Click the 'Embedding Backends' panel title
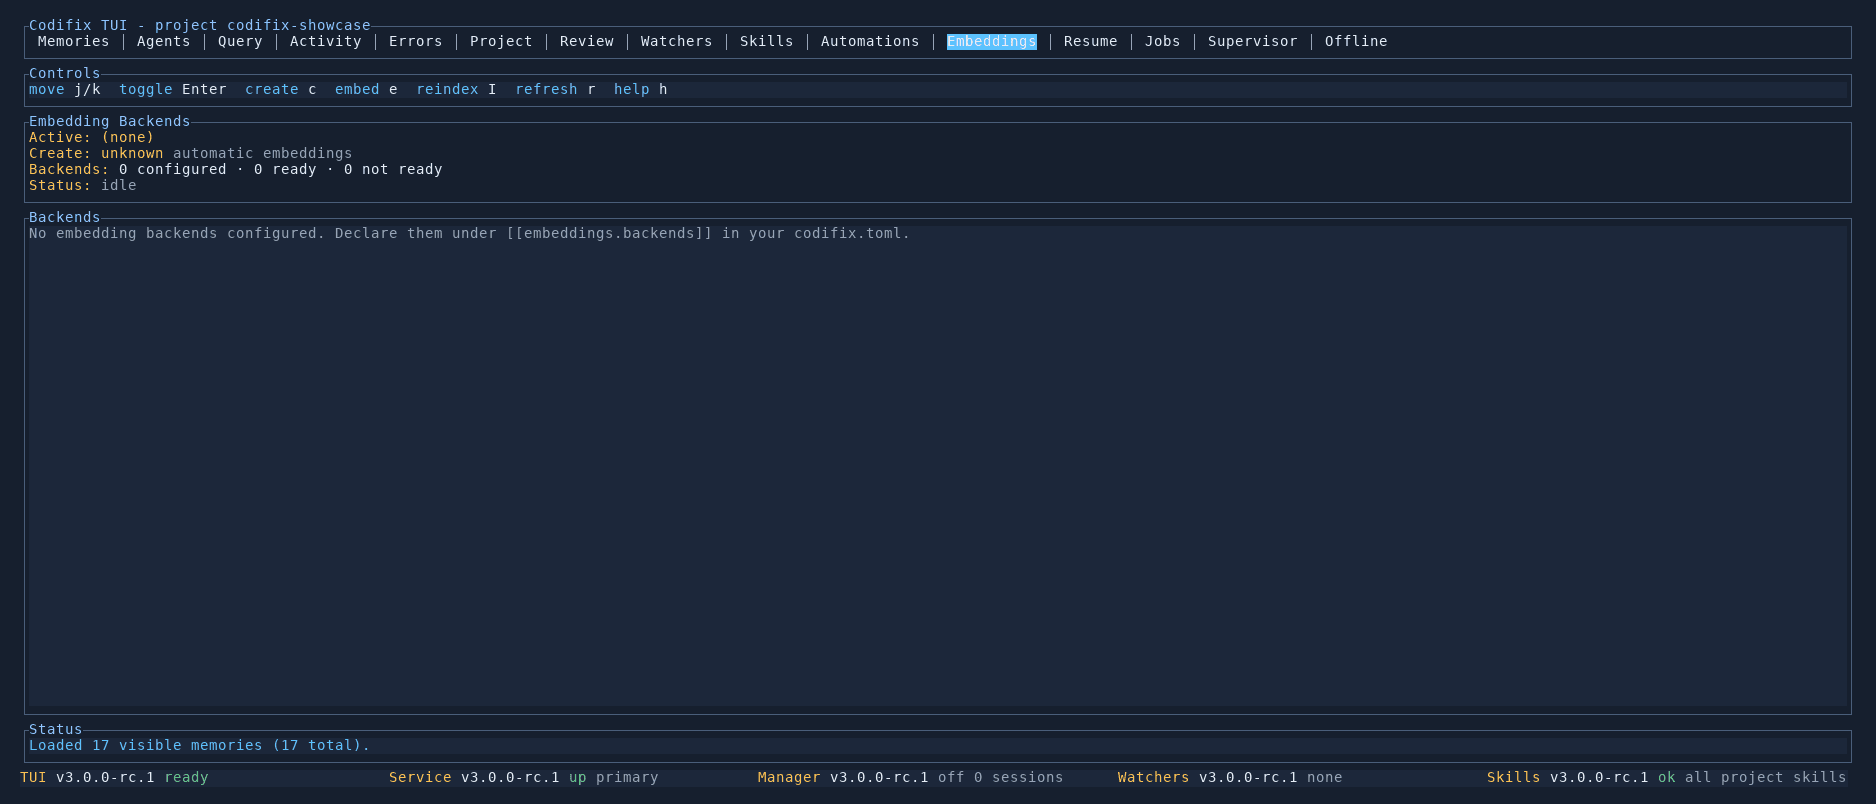Screen dimensions: 1876x804 (110, 121)
